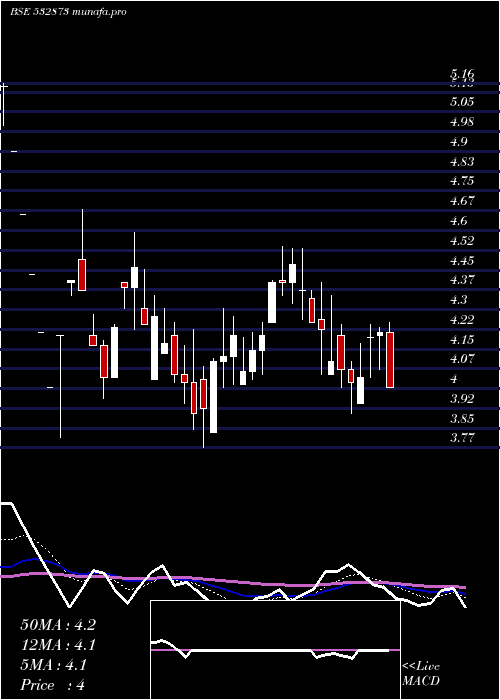Click the 4.37 price axis label
The height and width of the screenshot is (700, 500).
click(x=462, y=280)
